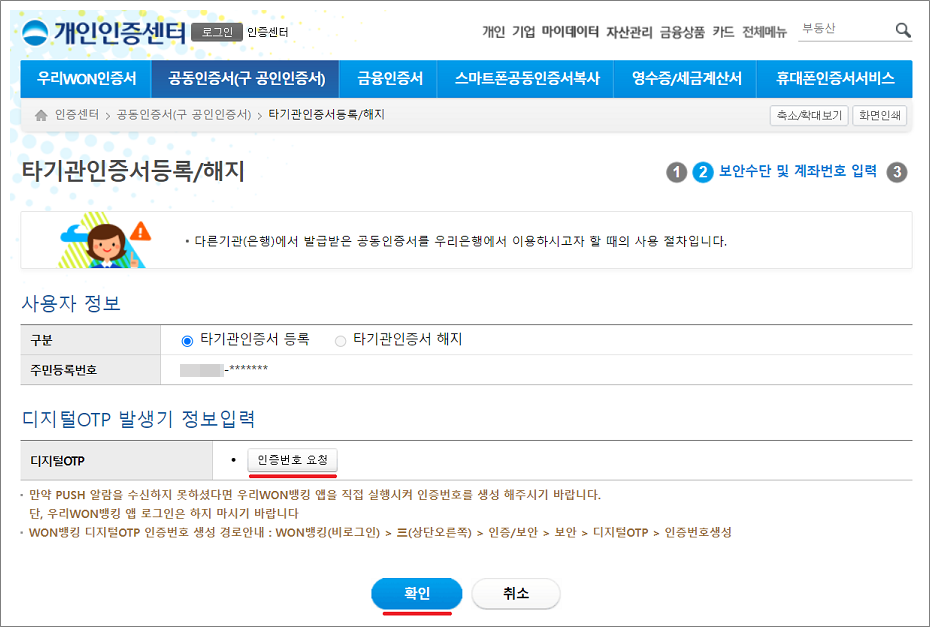Click 축소/확대보기 button
This screenshot has width=930, height=627.
(x=809, y=115)
